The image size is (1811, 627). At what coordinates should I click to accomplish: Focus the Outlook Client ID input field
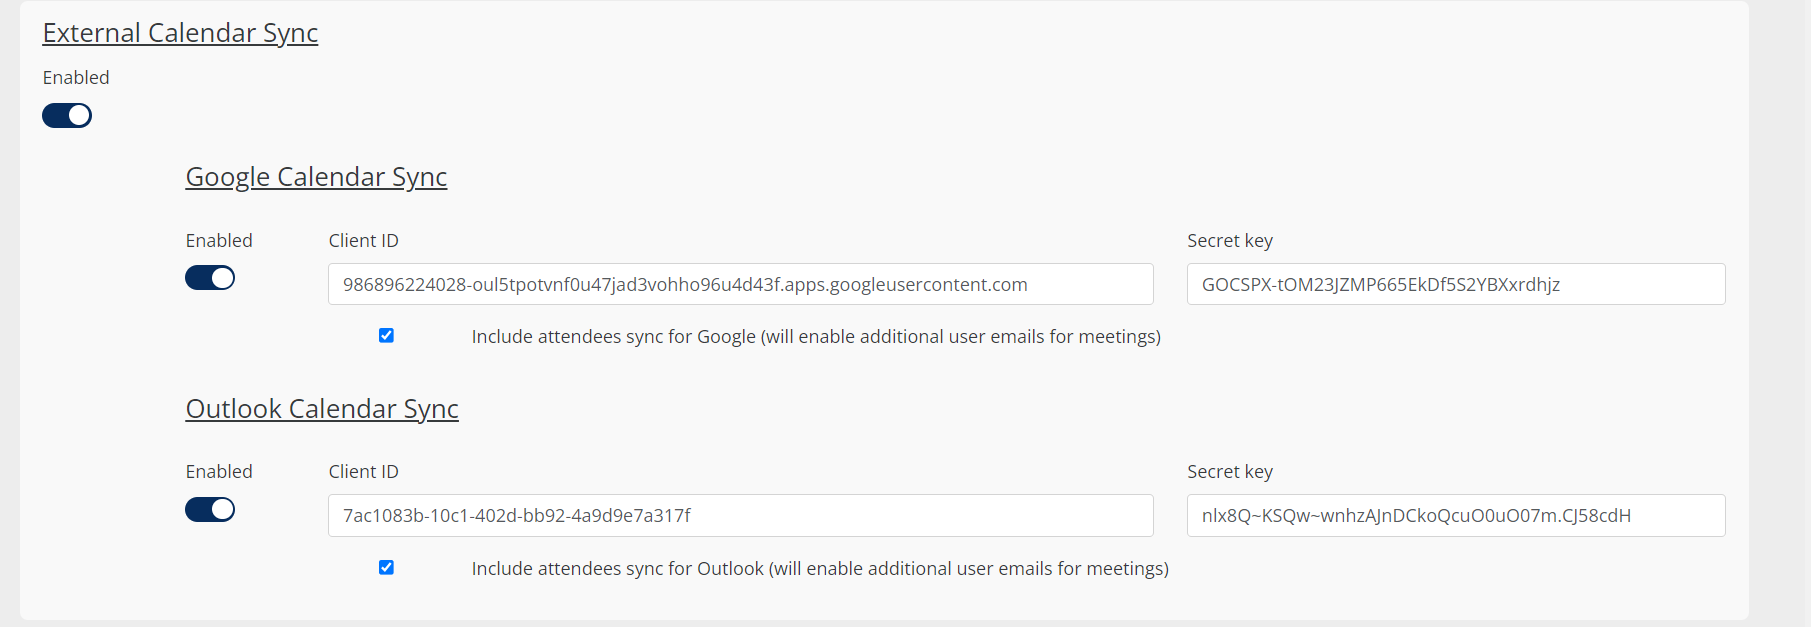point(740,516)
